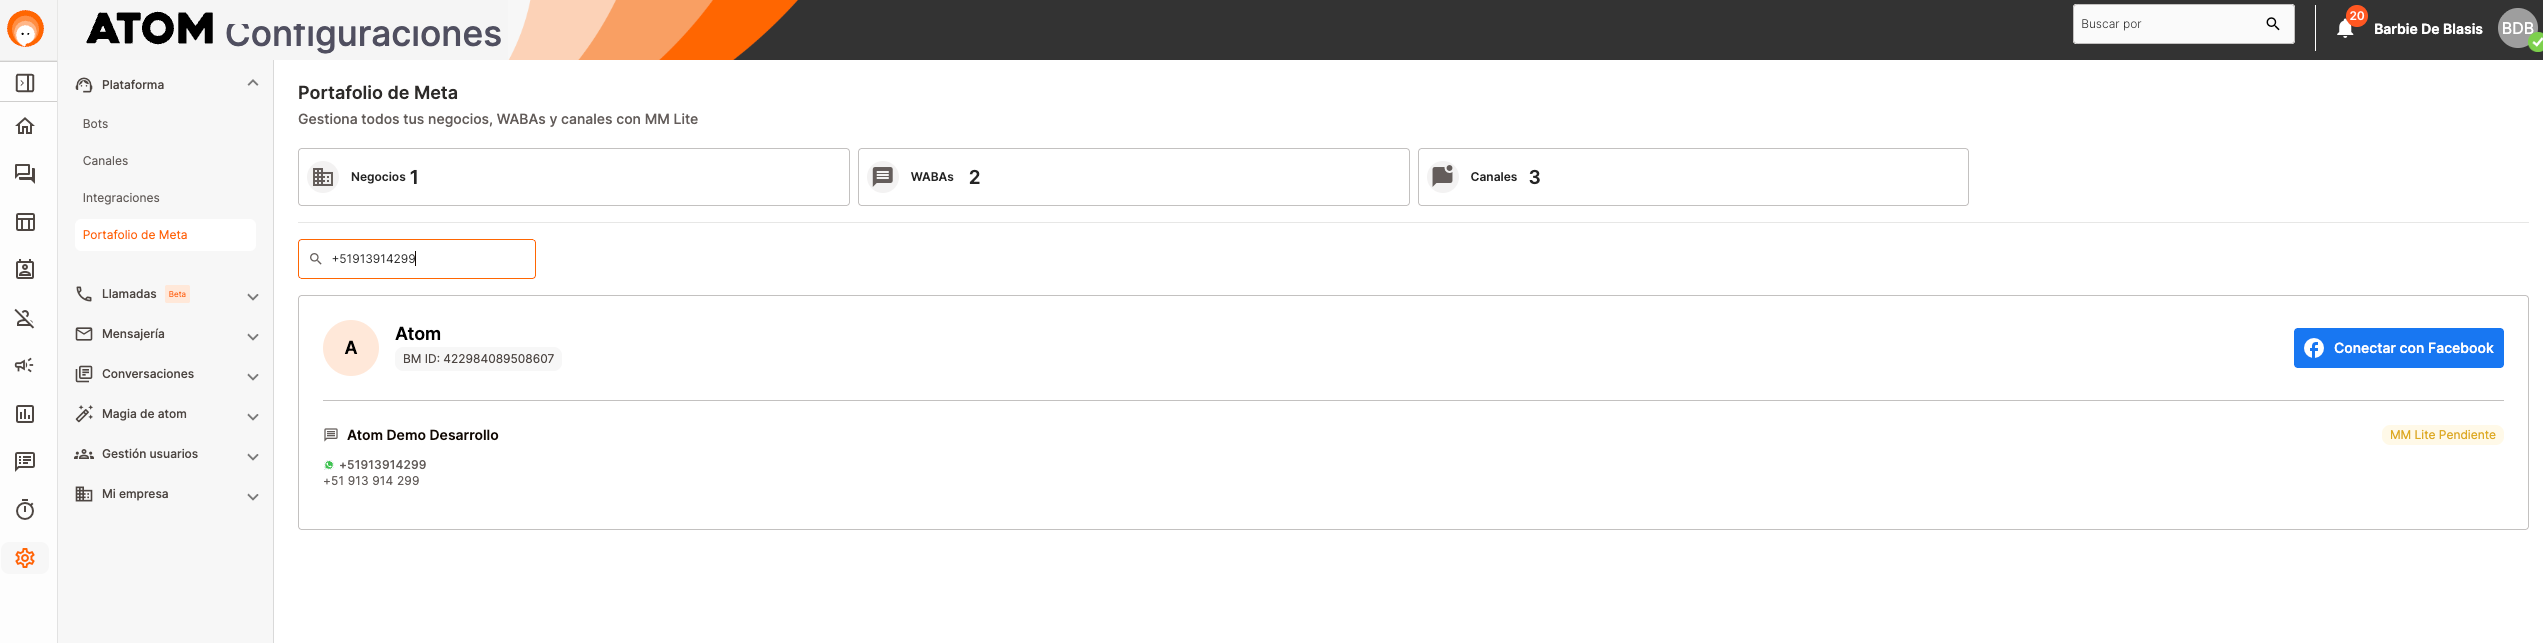Expand the Llamadas section
2543x643 pixels.
[253, 295]
